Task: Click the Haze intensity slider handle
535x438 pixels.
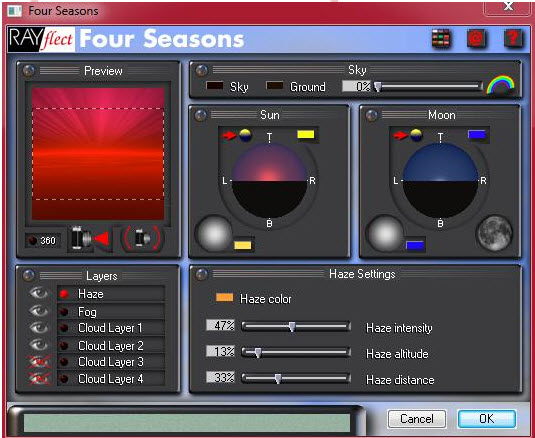Action: (292, 327)
